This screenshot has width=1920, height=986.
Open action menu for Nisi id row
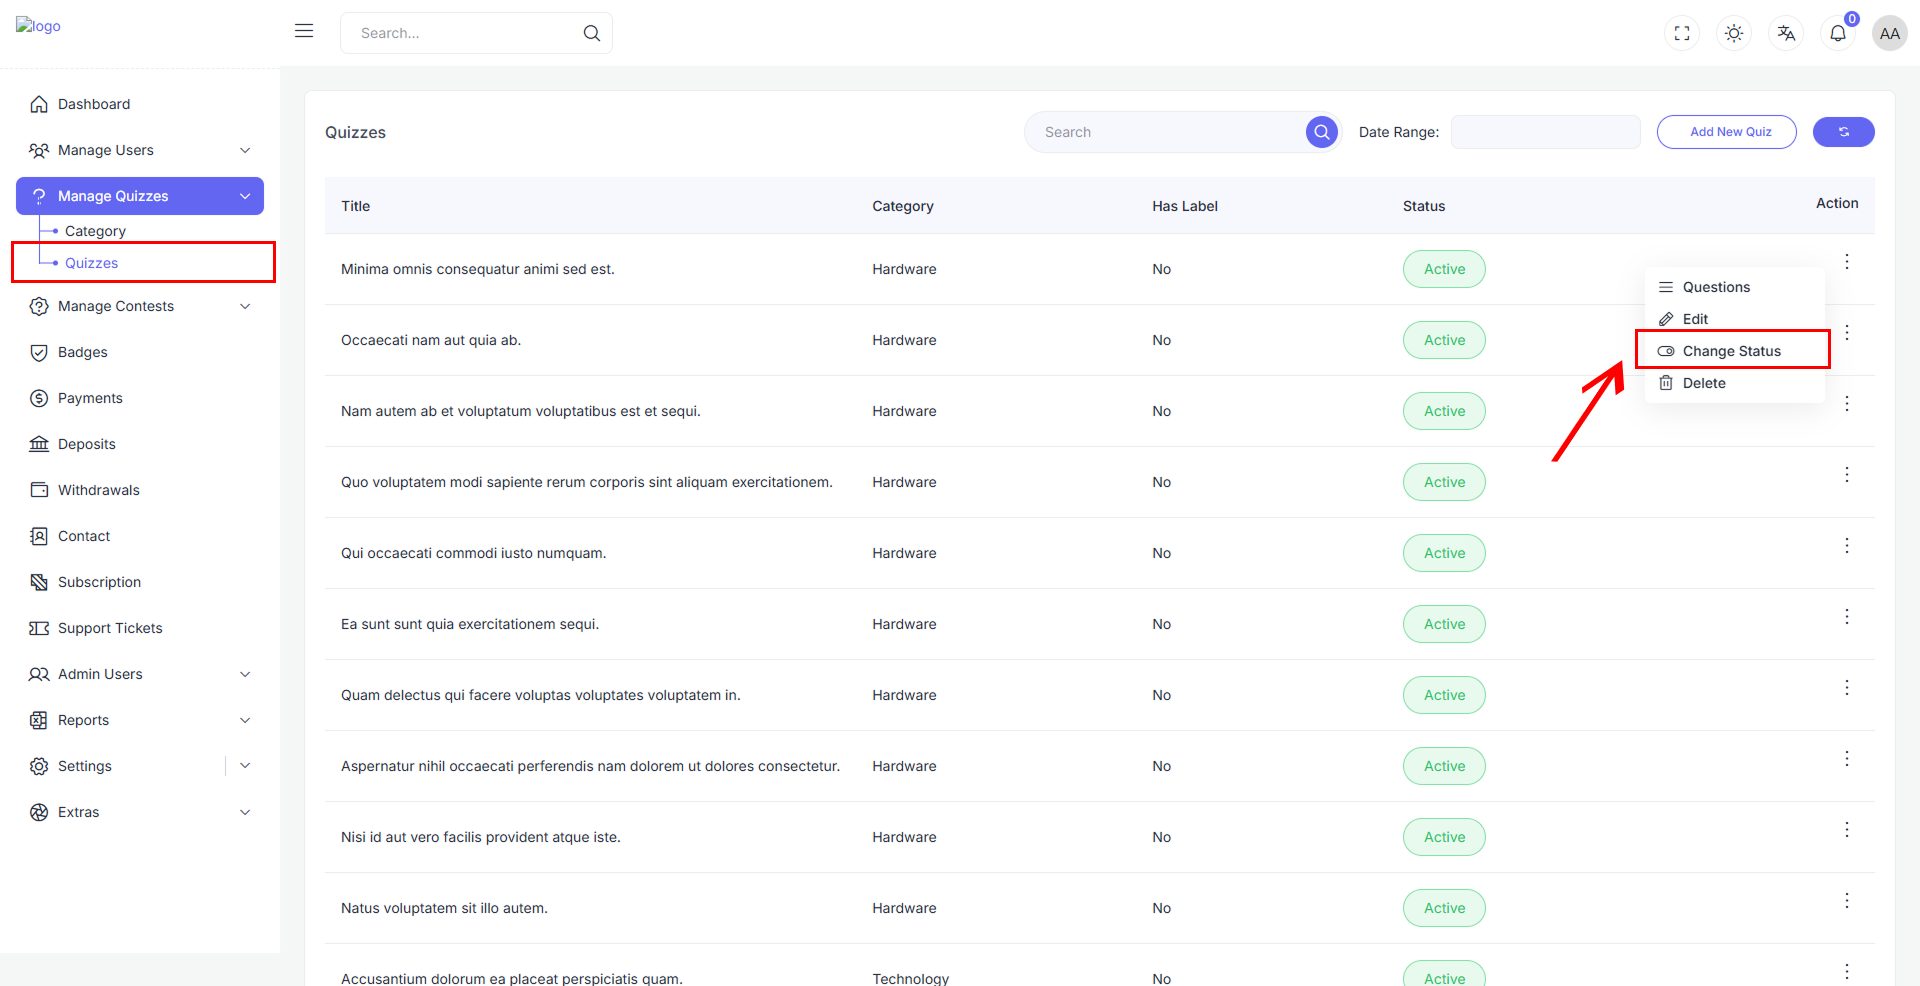(1847, 829)
